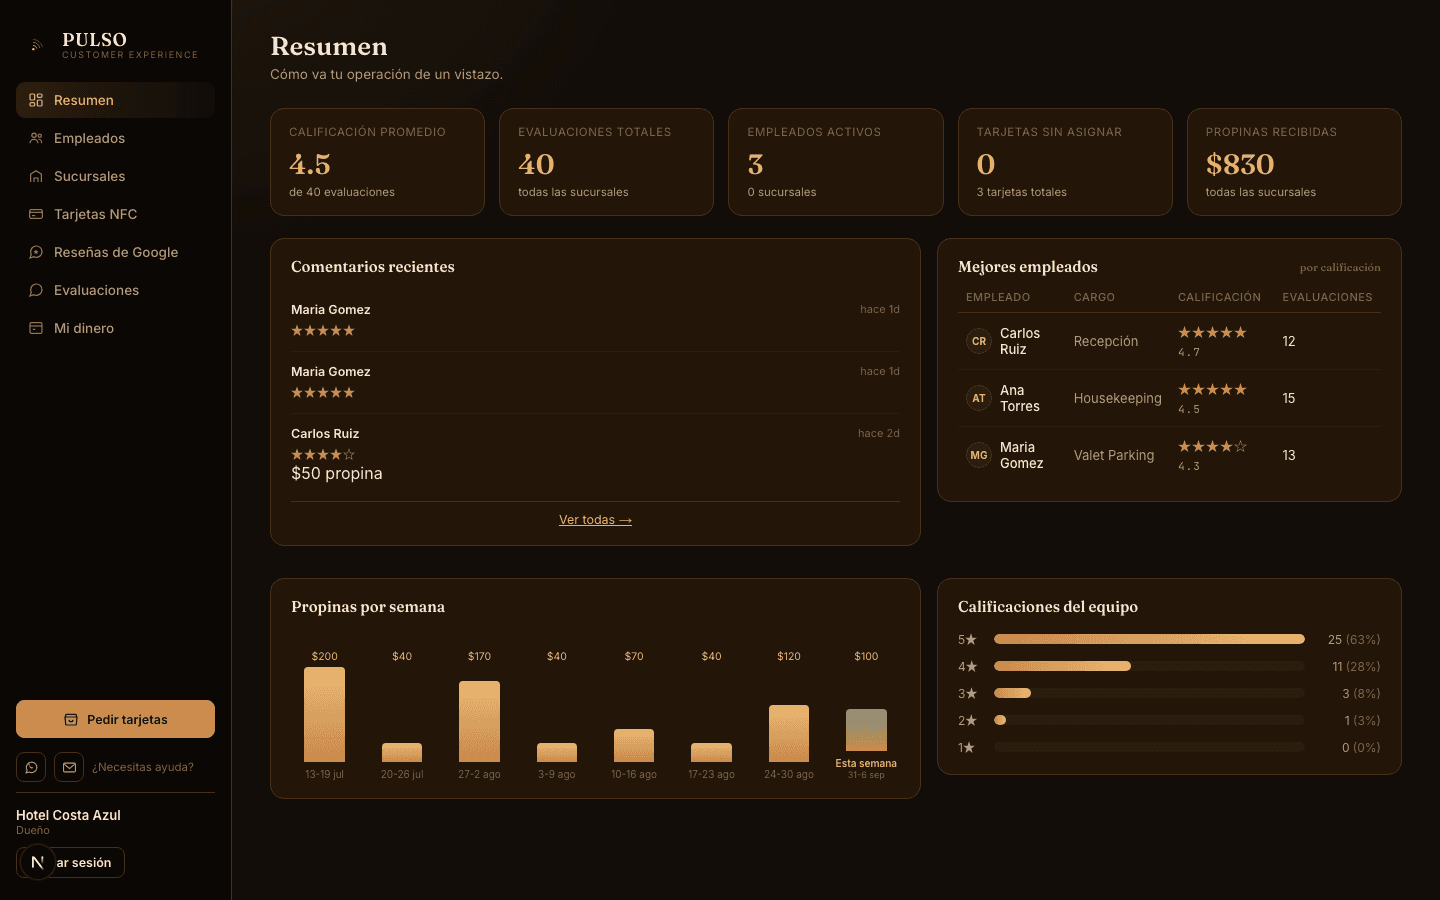Click the Housekeeping cargo cell
Screen dimensions: 1440x900
(1118, 398)
